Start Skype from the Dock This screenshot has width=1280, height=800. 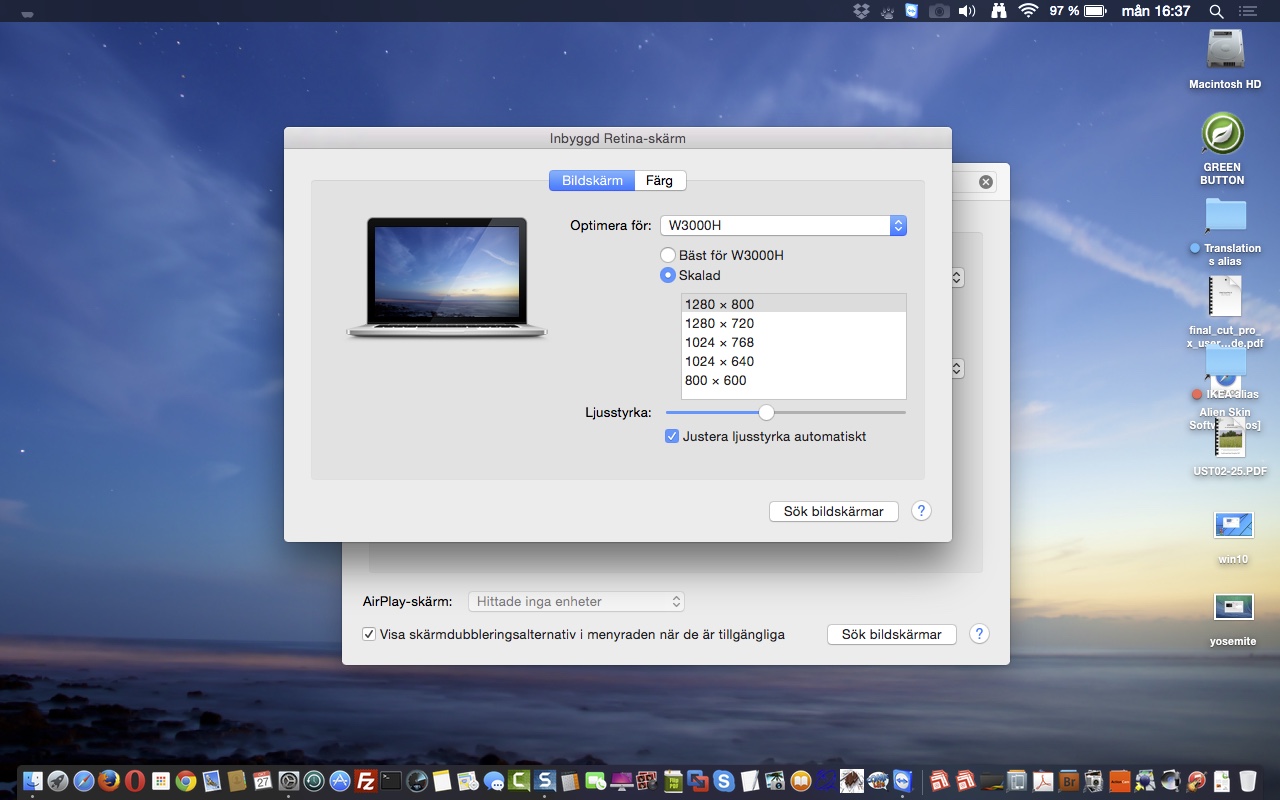click(x=724, y=779)
